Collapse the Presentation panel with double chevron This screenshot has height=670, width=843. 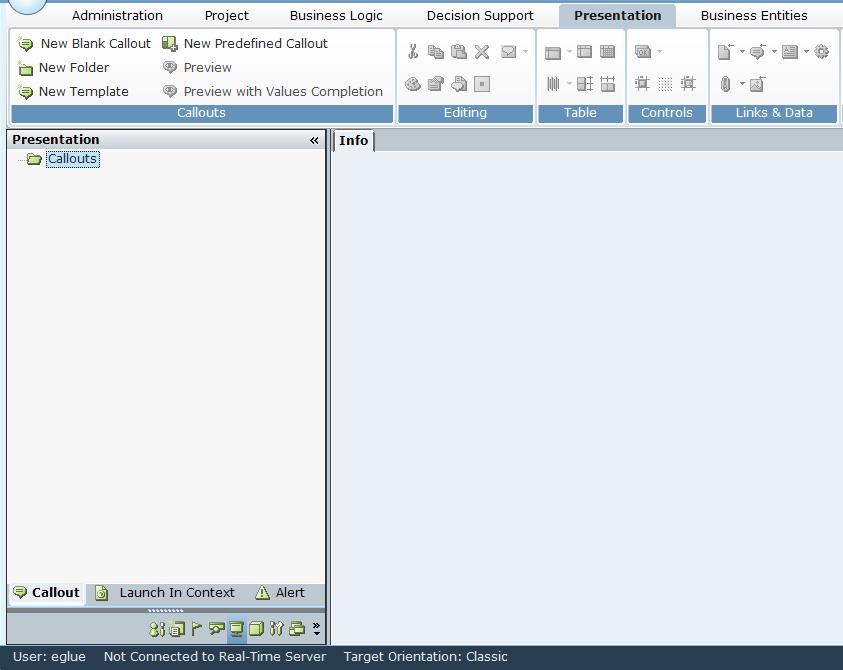click(x=314, y=141)
